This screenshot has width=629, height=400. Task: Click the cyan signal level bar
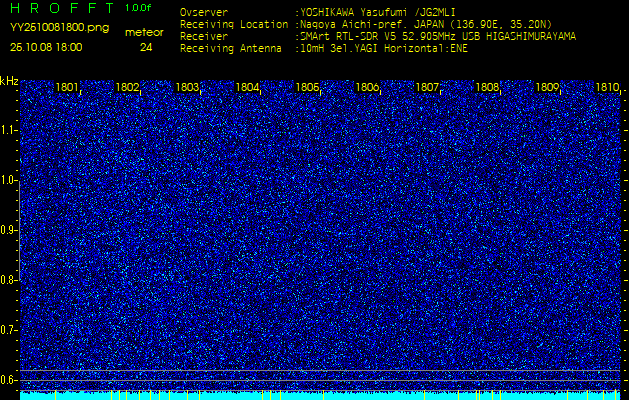[320, 396]
